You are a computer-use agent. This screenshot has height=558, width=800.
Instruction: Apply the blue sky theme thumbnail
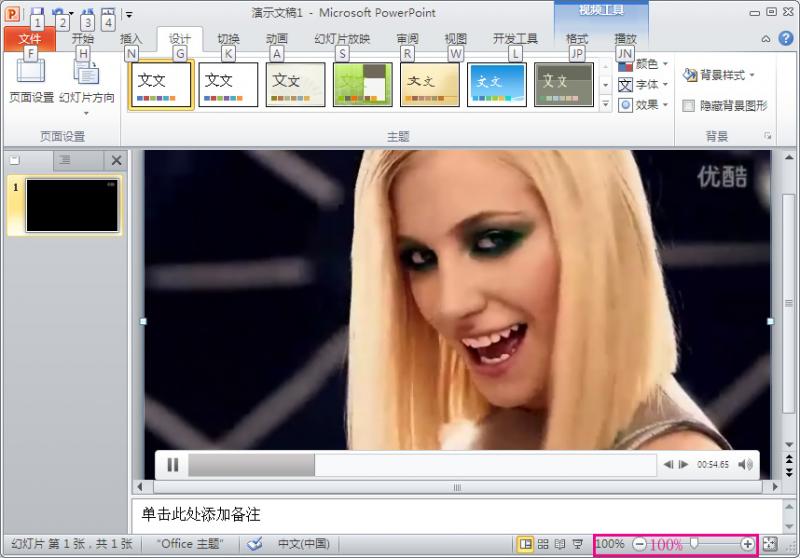[x=497, y=85]
